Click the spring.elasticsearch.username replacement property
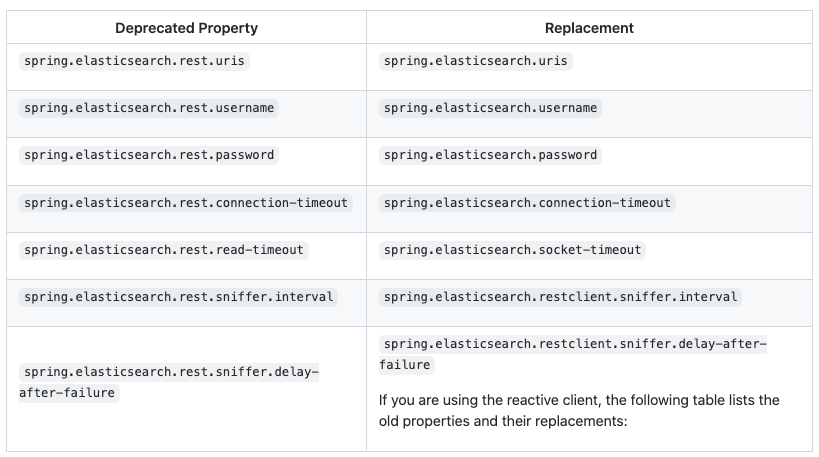The width and height of the screenshot is (819, 457). tap(490, 108)
